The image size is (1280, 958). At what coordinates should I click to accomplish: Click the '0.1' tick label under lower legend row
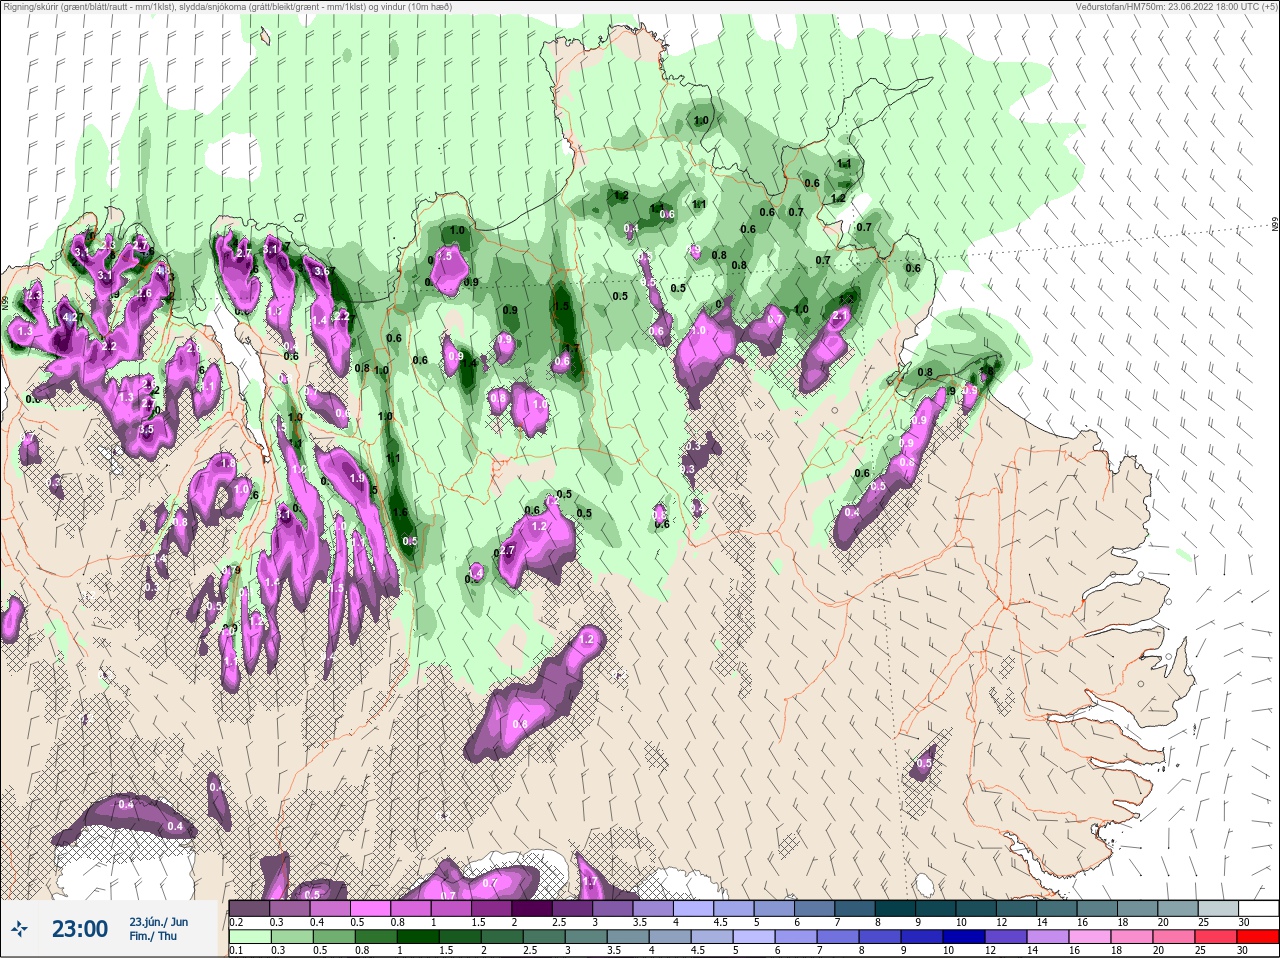236,950
